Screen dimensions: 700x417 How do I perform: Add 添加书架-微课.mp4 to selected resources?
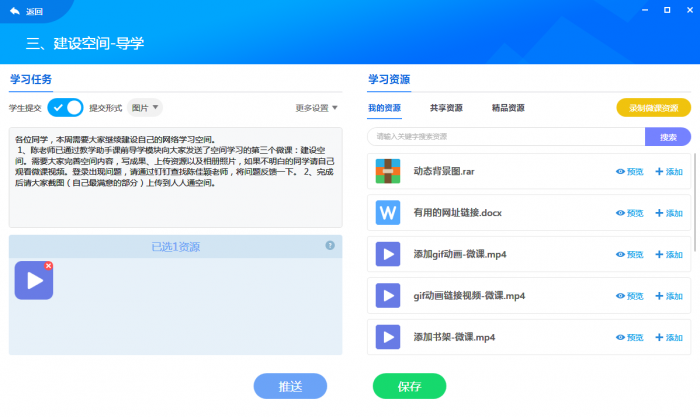click(668, 337)
